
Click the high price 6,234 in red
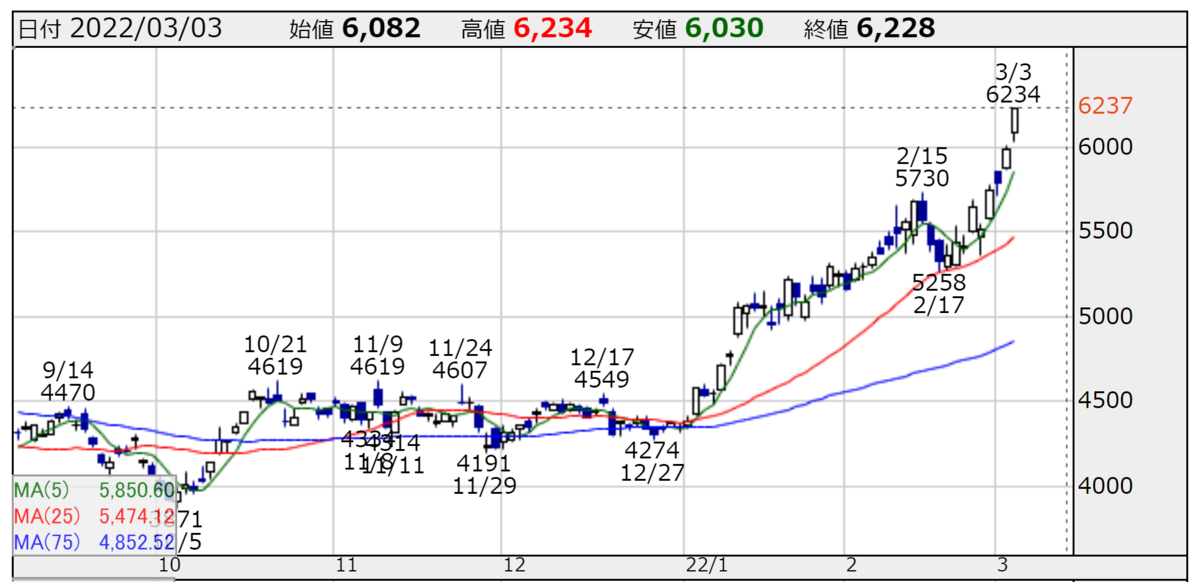553,29
